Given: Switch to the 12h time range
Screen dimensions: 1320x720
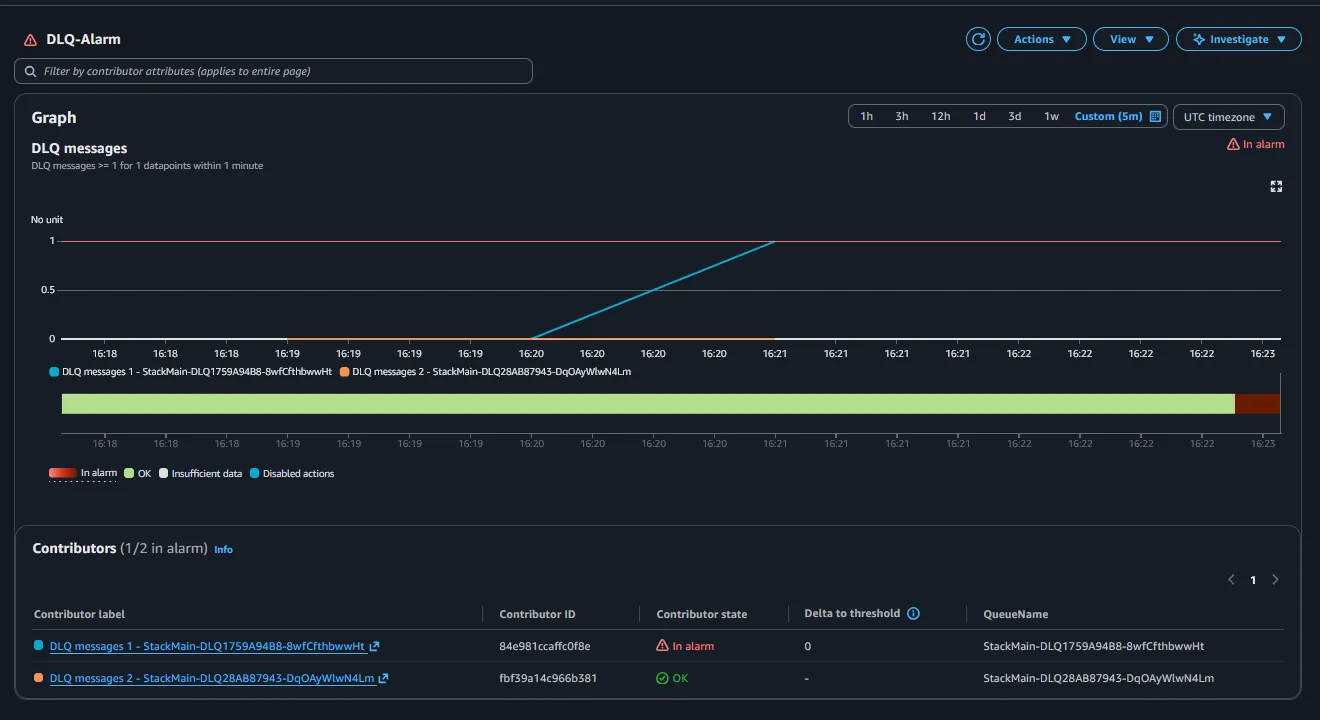Looking at the screenshot, I should [x=940, y=117].
